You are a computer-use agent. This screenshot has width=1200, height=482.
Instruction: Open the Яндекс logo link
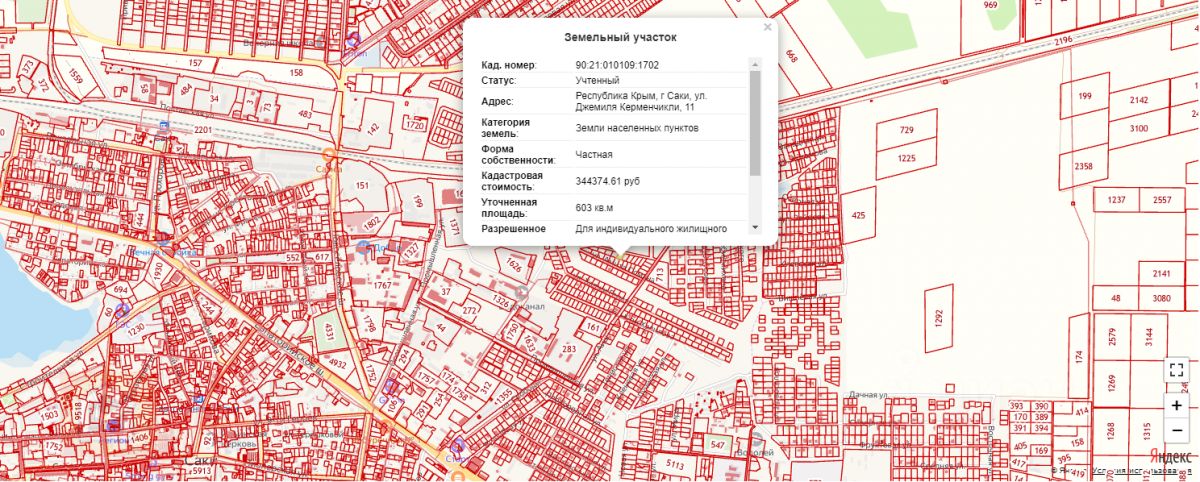click(x=1163, y=455)
